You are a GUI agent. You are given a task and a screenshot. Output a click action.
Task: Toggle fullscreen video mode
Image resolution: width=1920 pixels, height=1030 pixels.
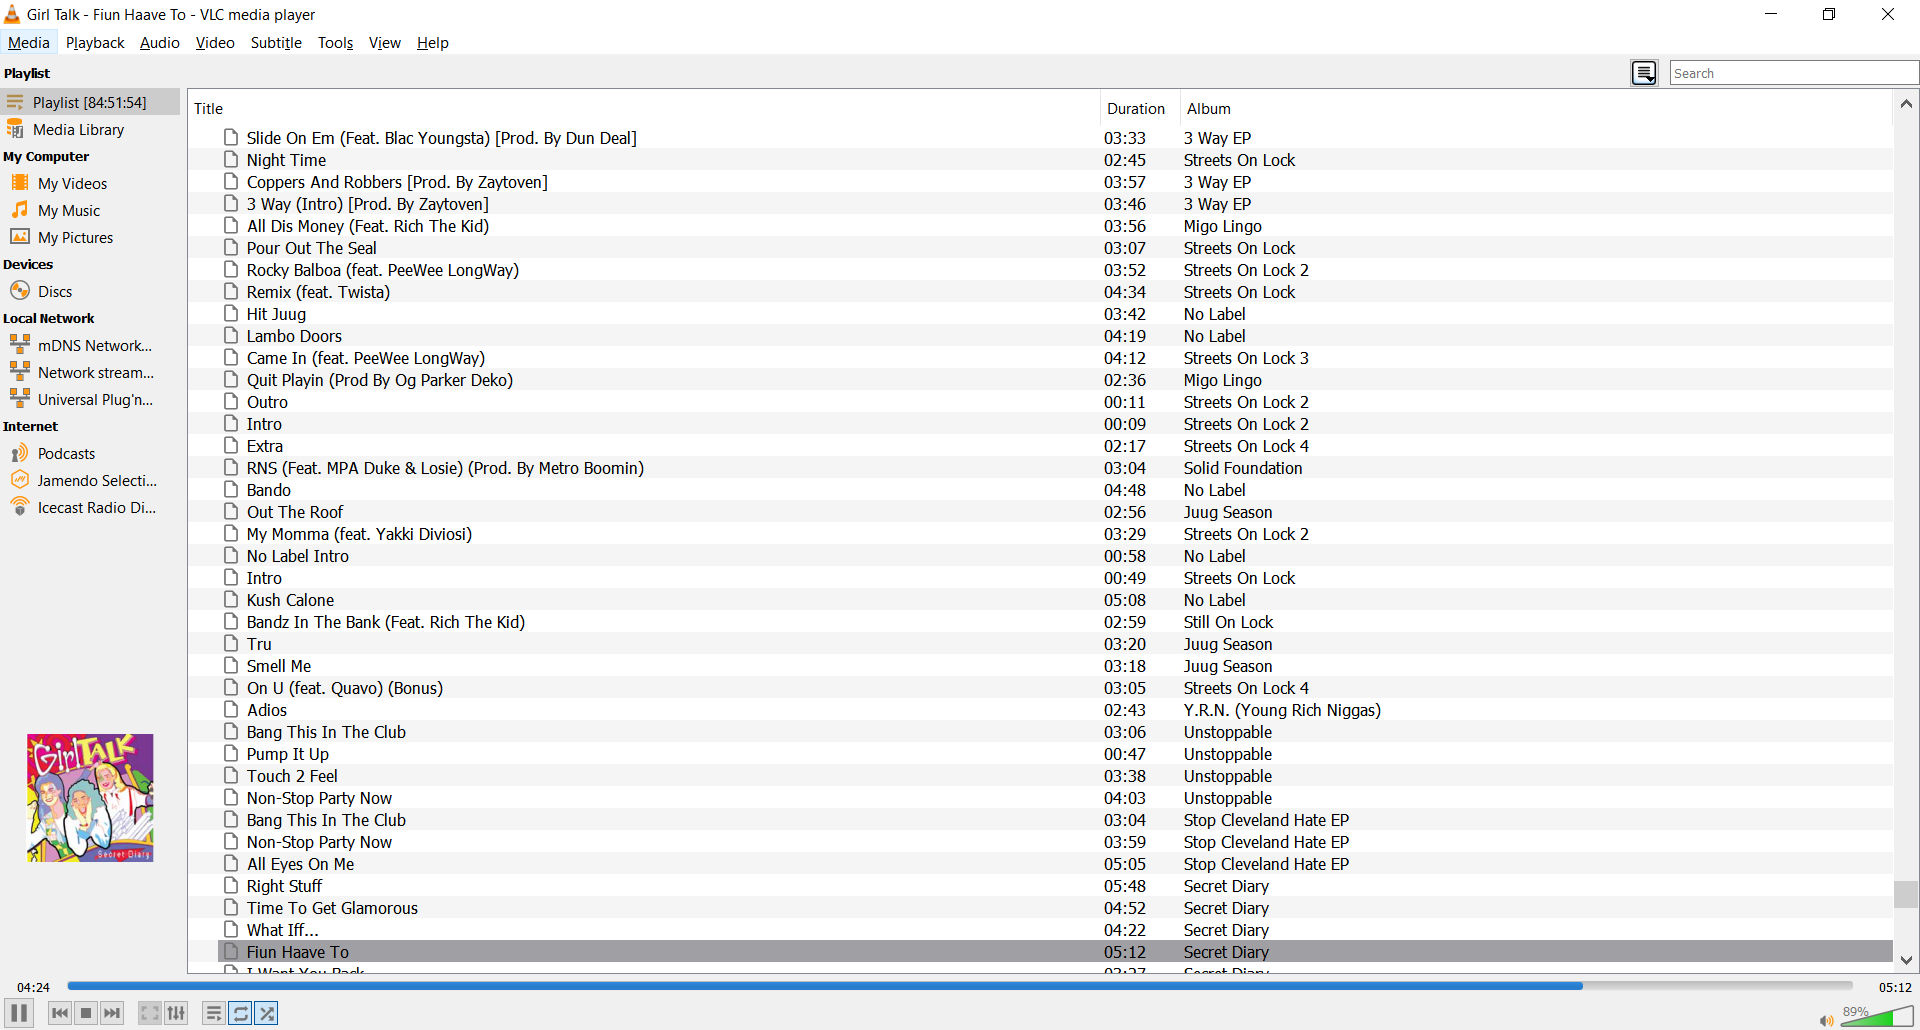point(150,1013)
